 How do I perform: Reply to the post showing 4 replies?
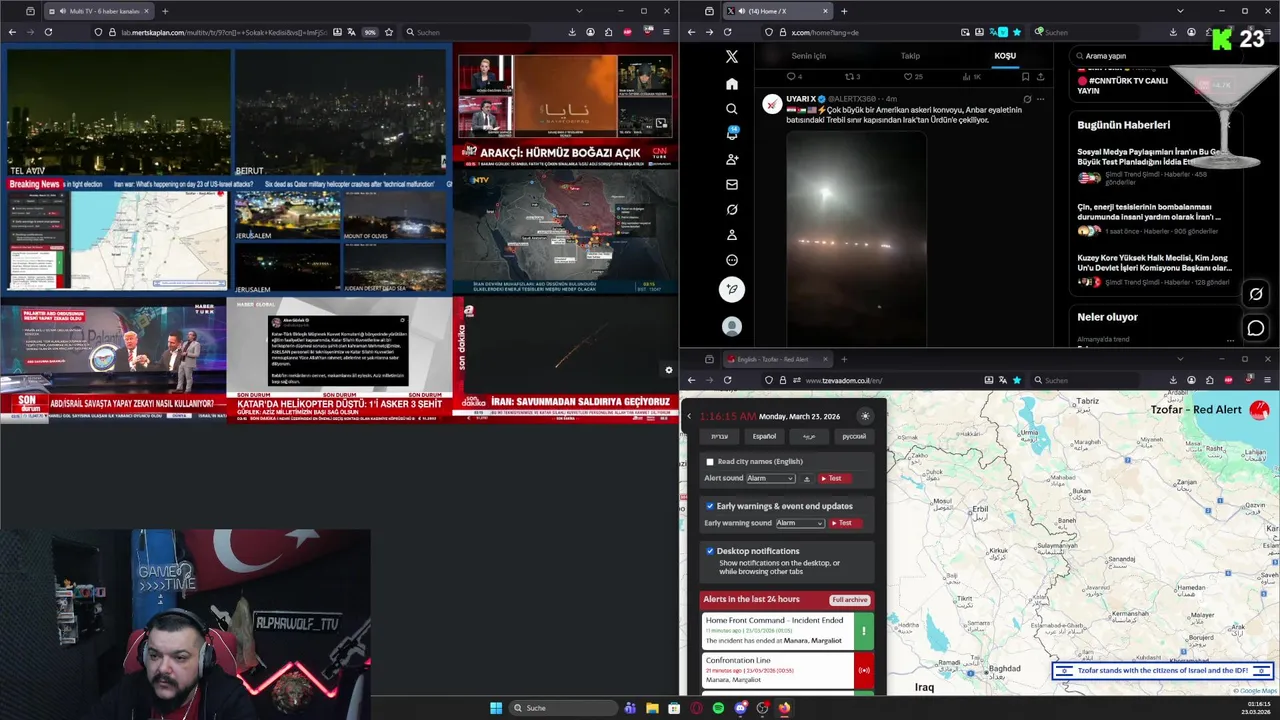[794, 76]
